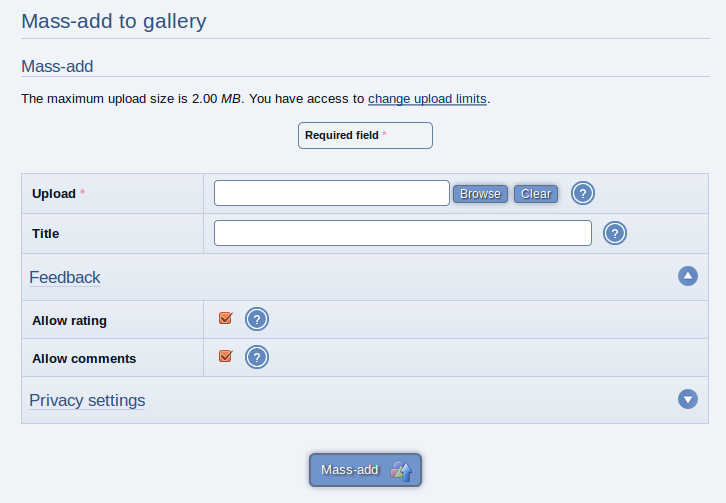
Task: Open help icon for Upload field
Action: click(582, 193)
